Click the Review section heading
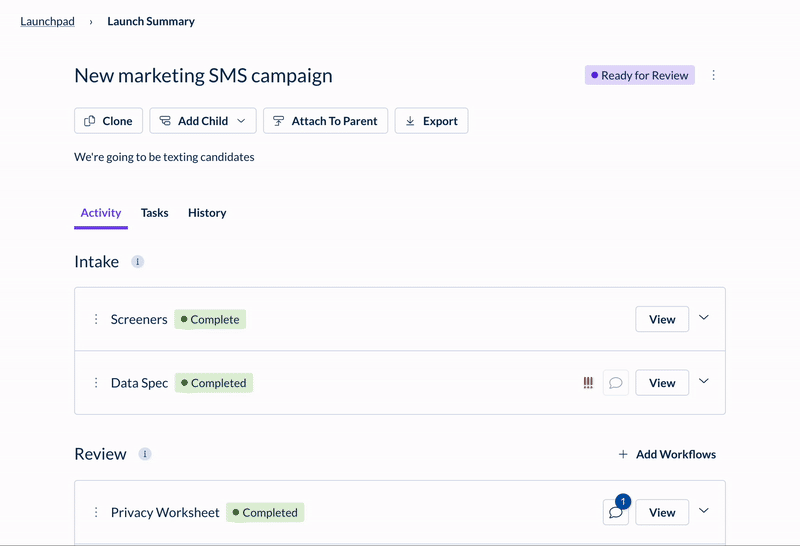 (x=101, y=454)
